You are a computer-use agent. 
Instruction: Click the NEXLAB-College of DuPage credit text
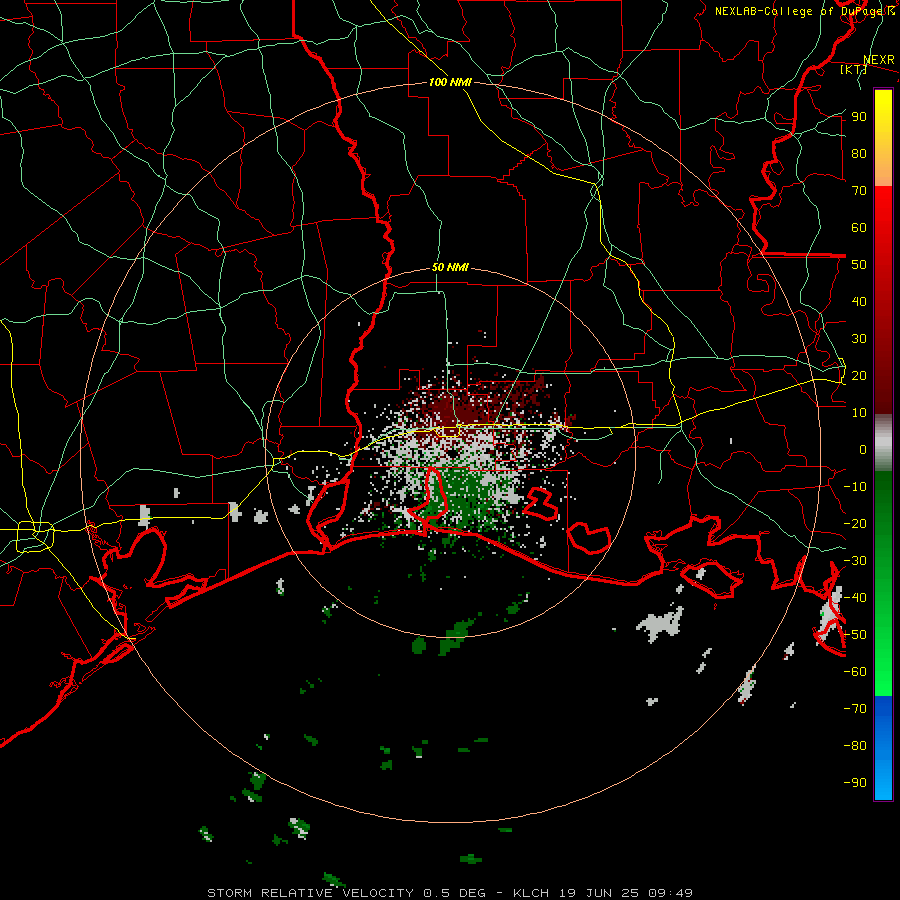tap(805, 11)
